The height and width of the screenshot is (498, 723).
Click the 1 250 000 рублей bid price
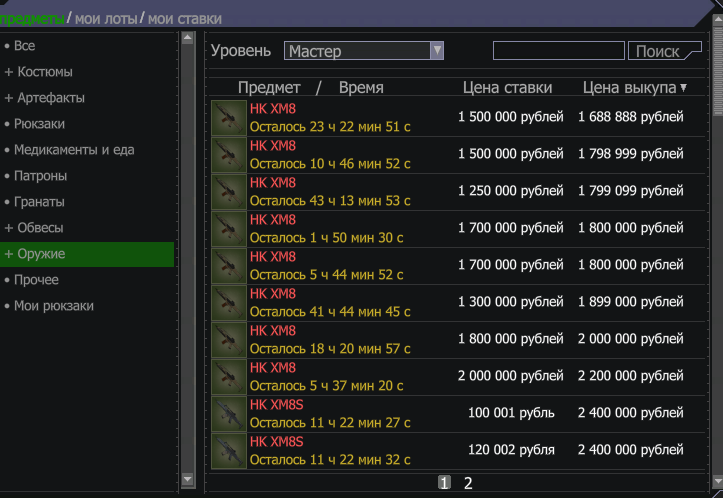(x=510, y=191)
